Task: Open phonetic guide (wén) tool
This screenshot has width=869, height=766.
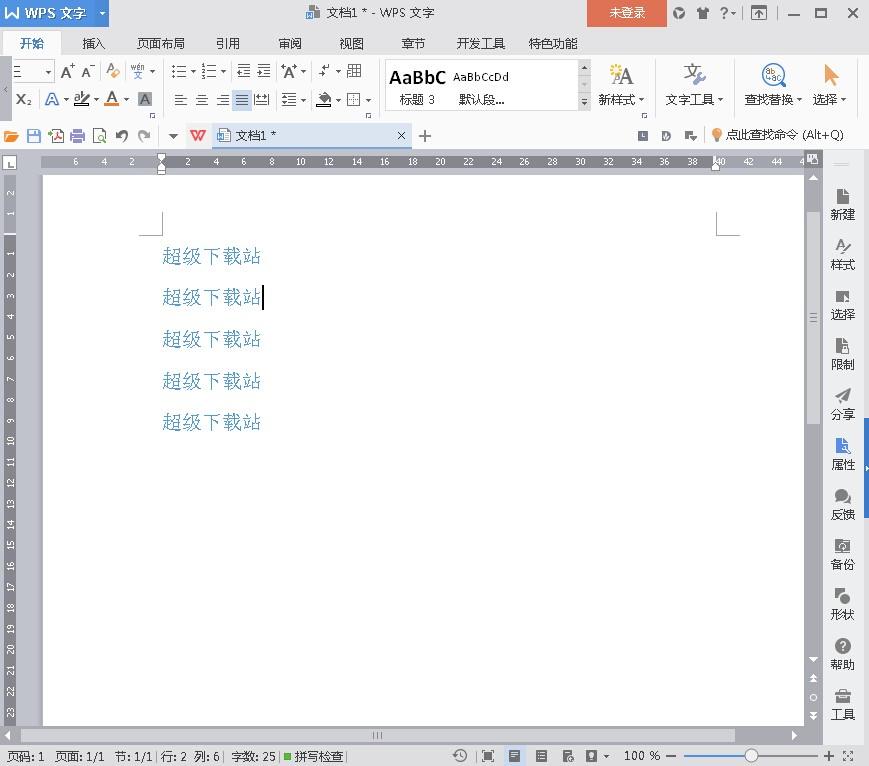Action: 137,71
